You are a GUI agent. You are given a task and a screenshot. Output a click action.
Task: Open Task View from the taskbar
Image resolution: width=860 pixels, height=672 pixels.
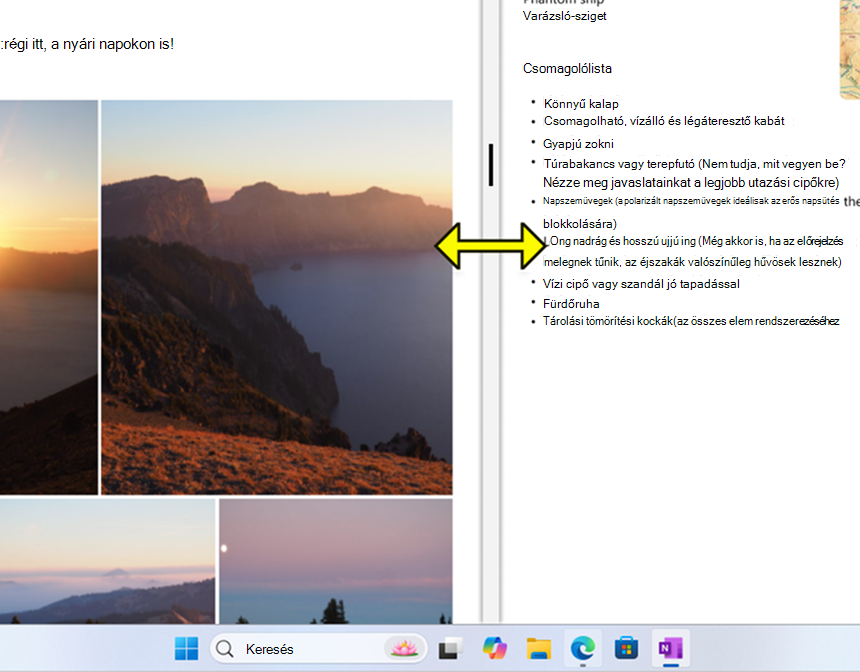pos(450,649)
